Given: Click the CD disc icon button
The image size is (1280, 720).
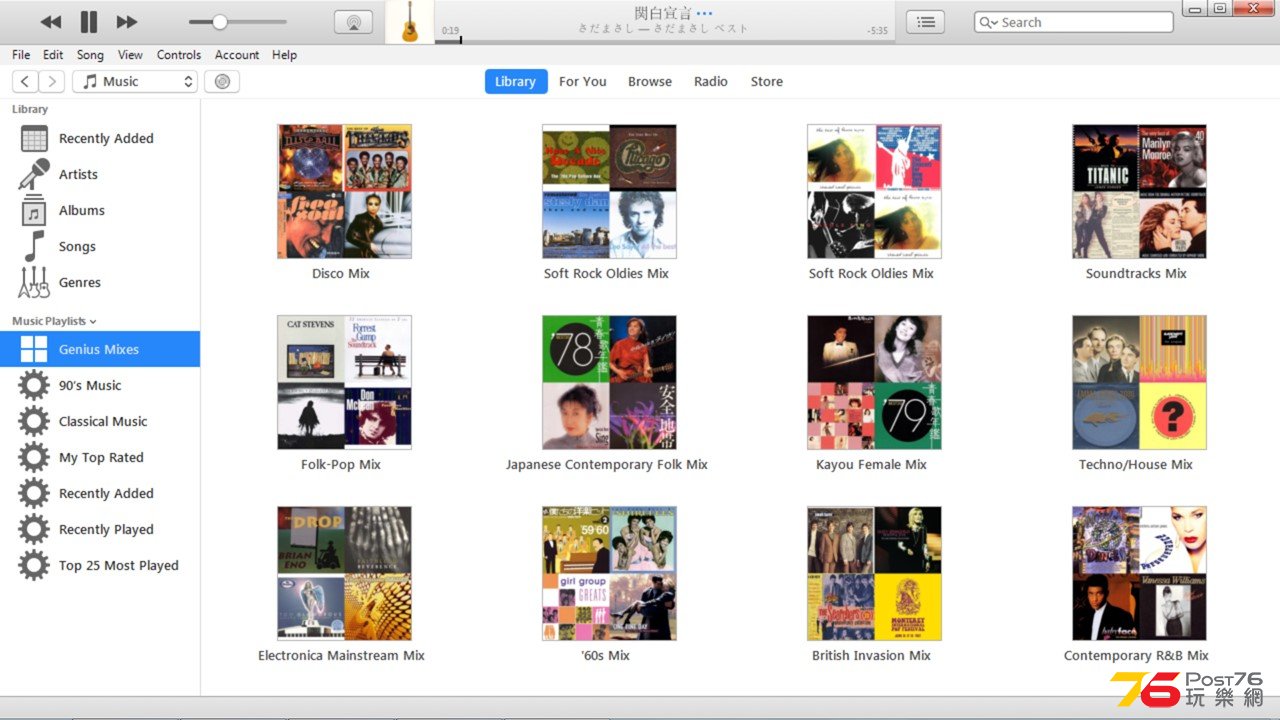Looking at the screenshot, I should tap(222, 82).
